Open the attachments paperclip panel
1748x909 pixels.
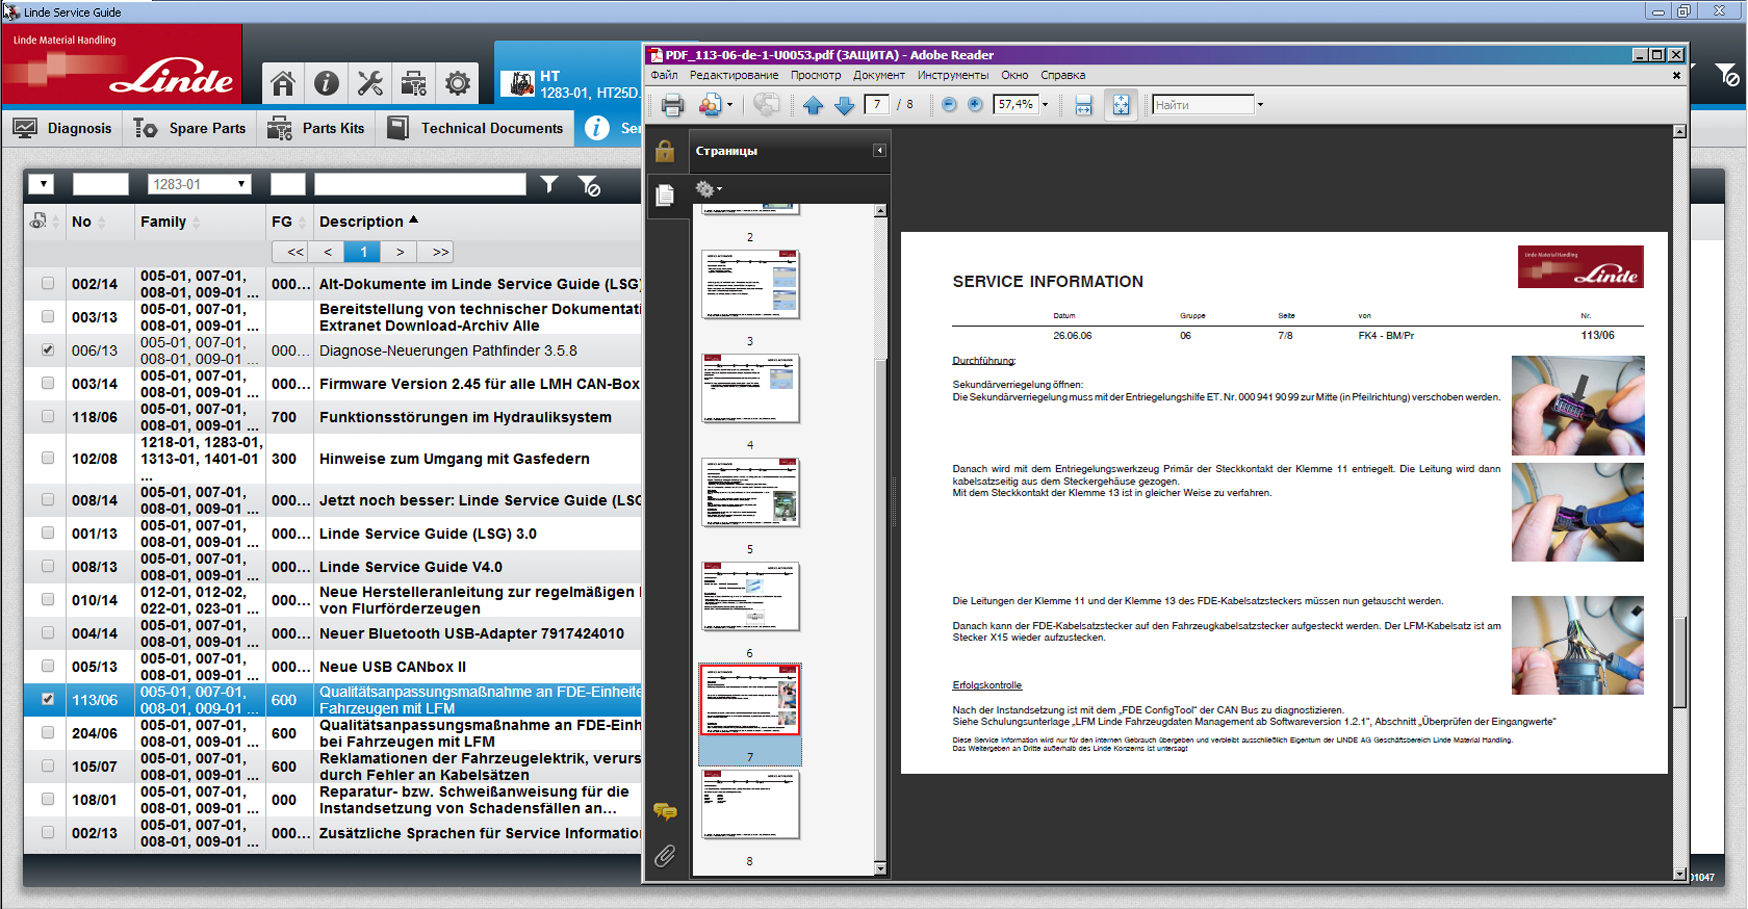coord(665,856)
